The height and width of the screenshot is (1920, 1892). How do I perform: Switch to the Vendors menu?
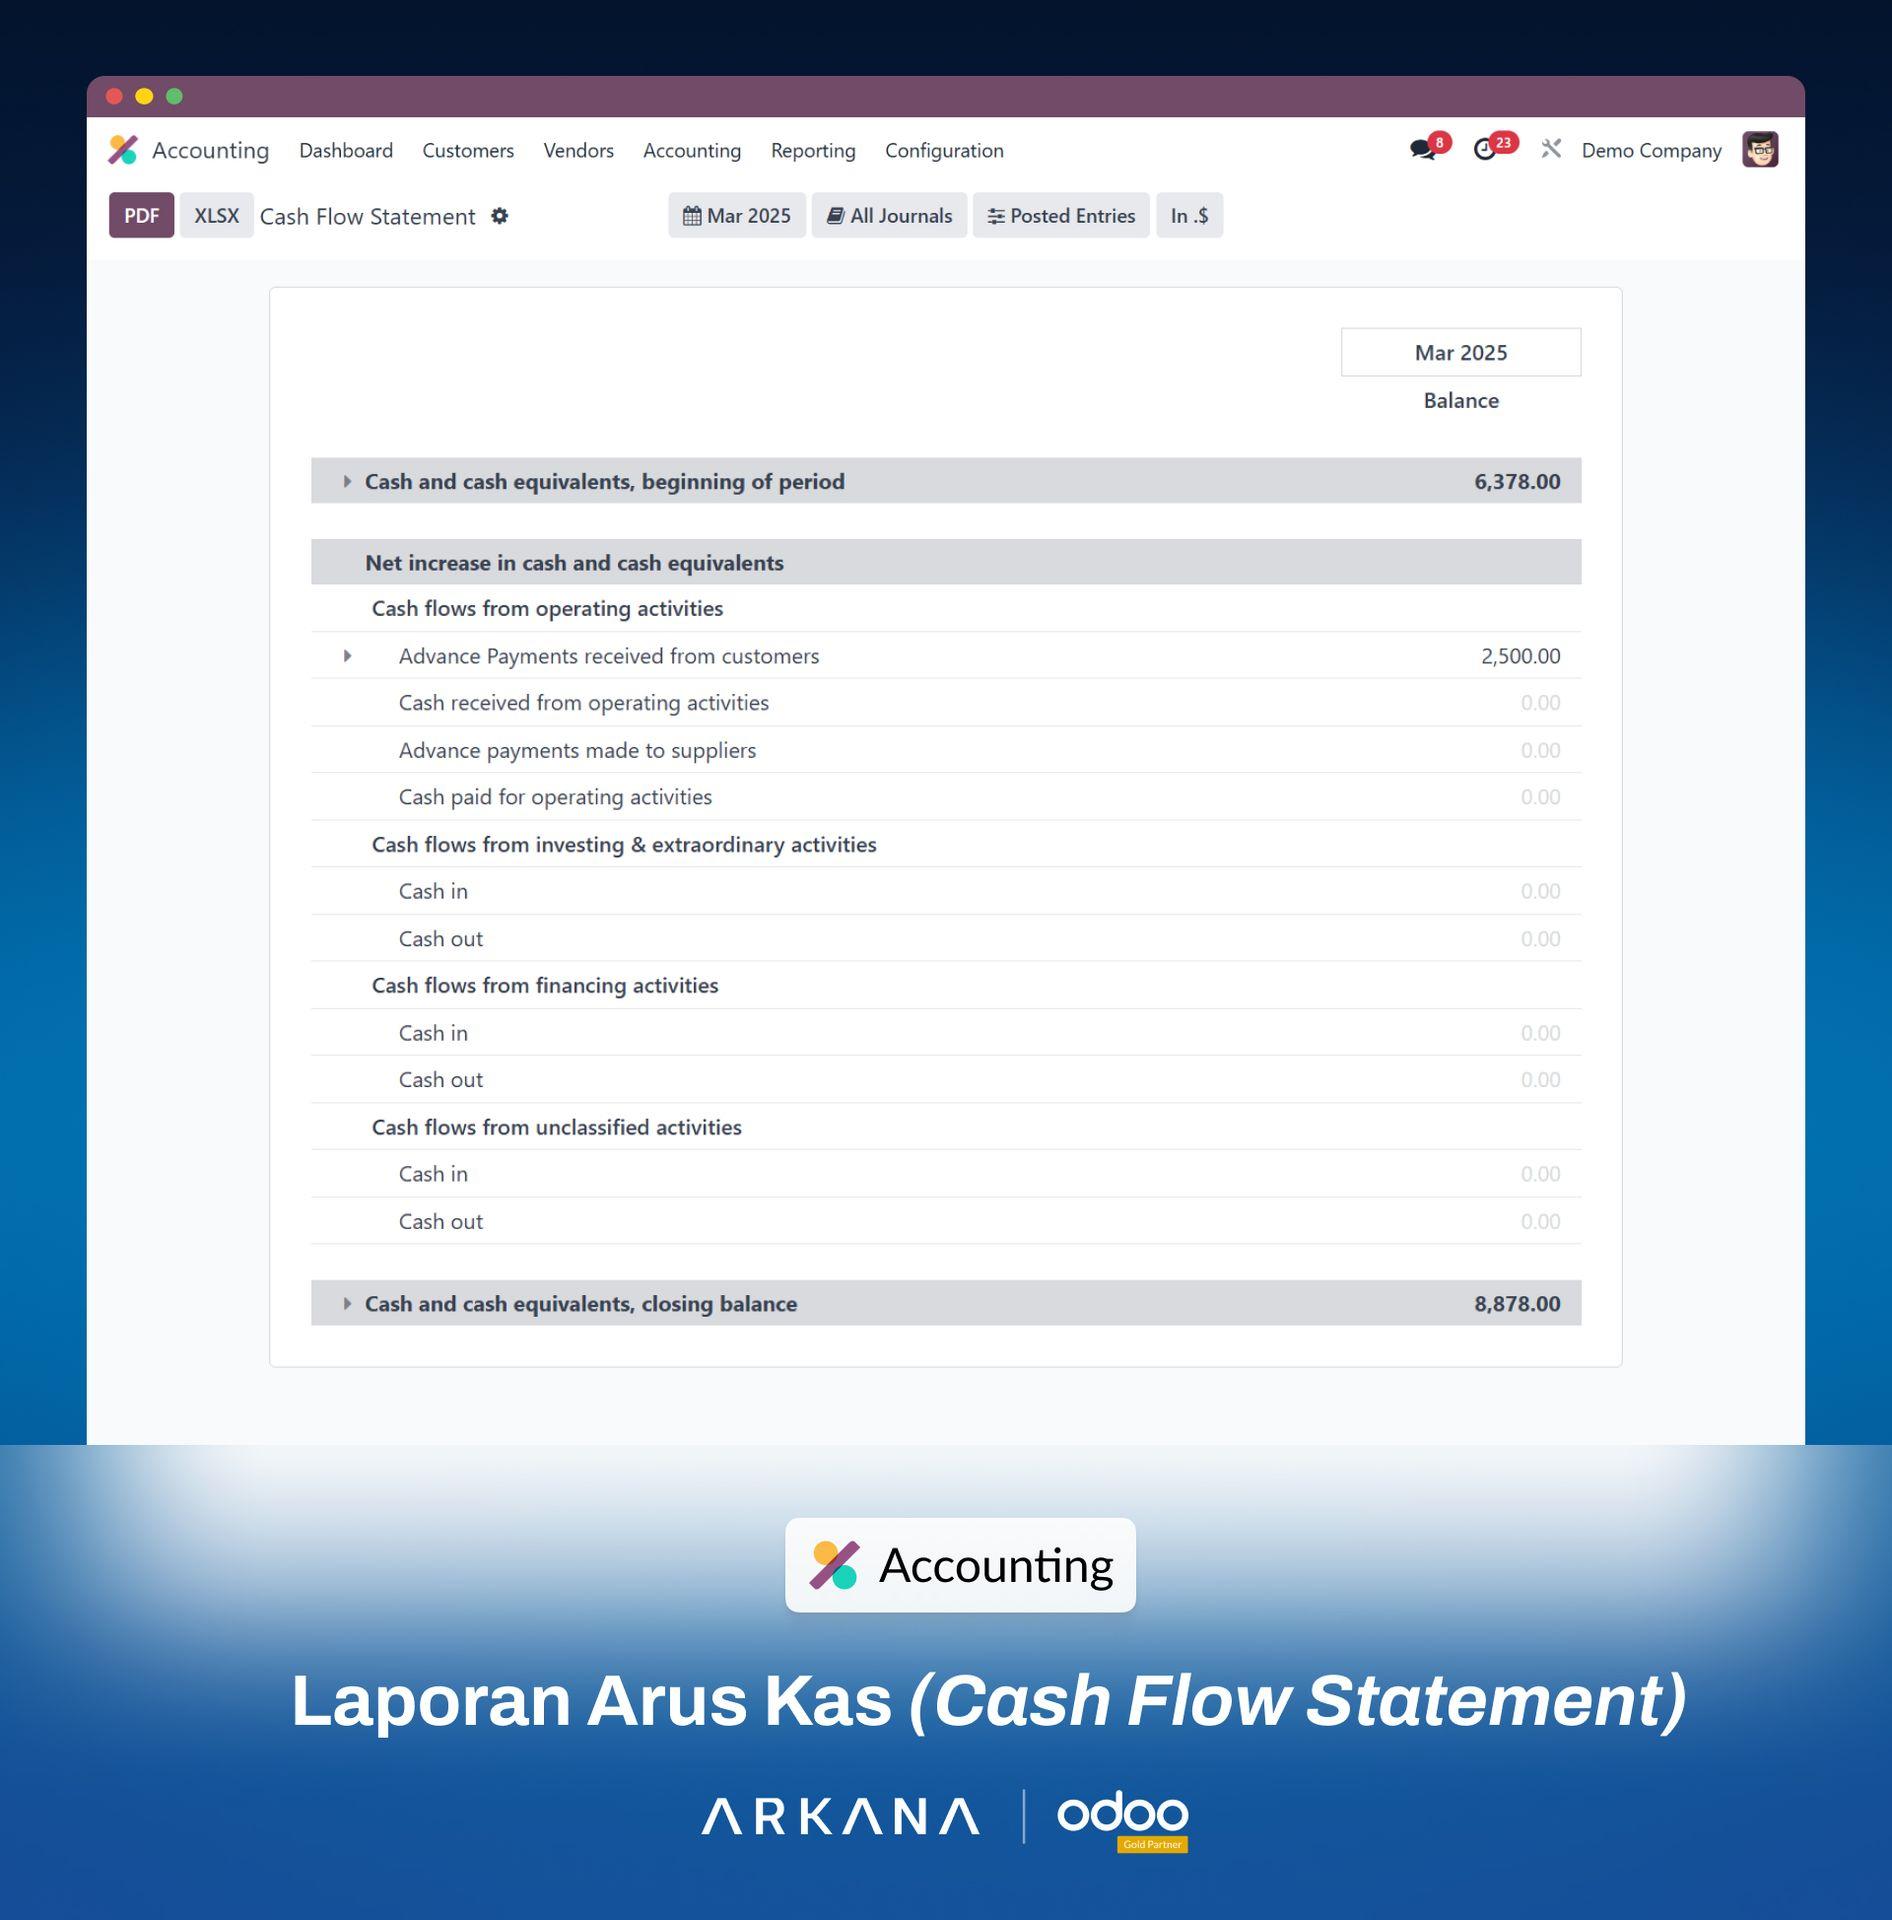click(x=578, y=150)
